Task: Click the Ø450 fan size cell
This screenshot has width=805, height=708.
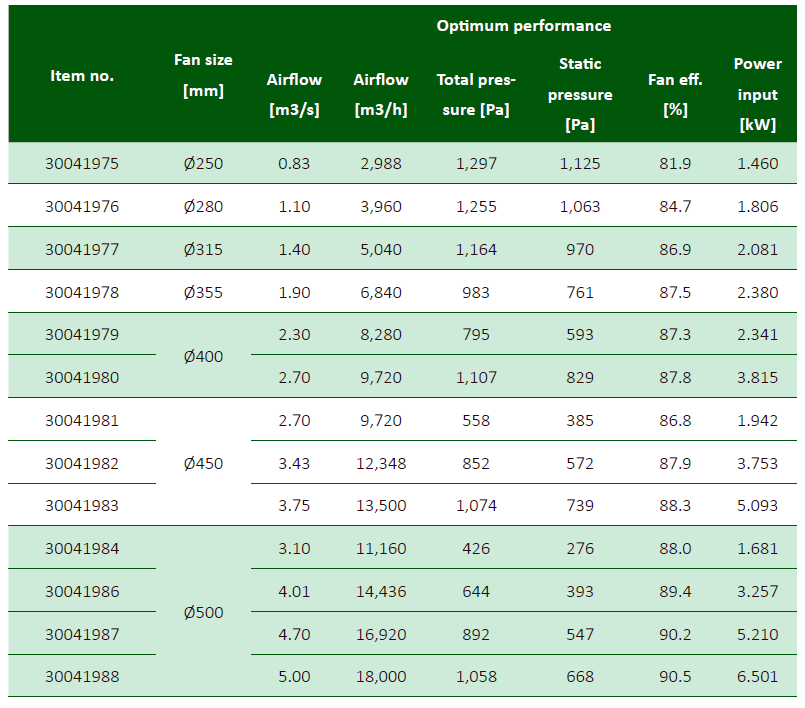Action: pyautogui.click(x=203, y=463)
